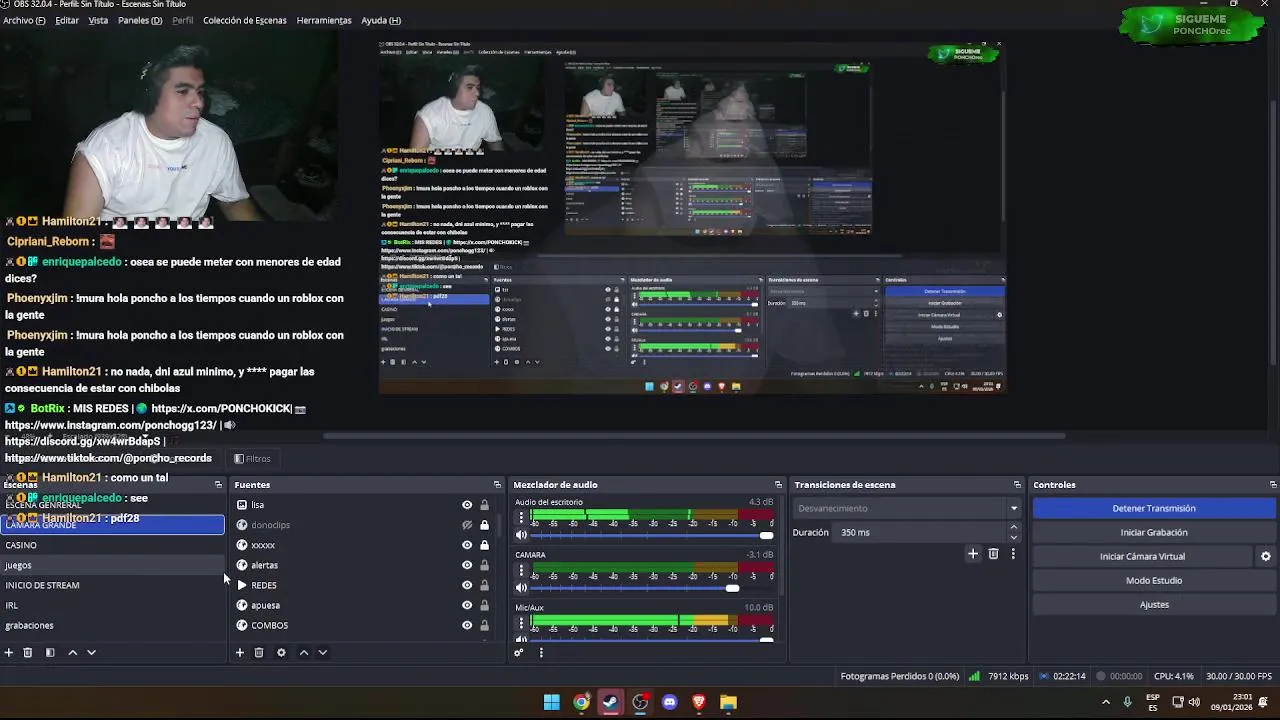The width and height of the screenshot is (1280, 720).
Task: Lock the alertas source
Action: tap(484, 565)
